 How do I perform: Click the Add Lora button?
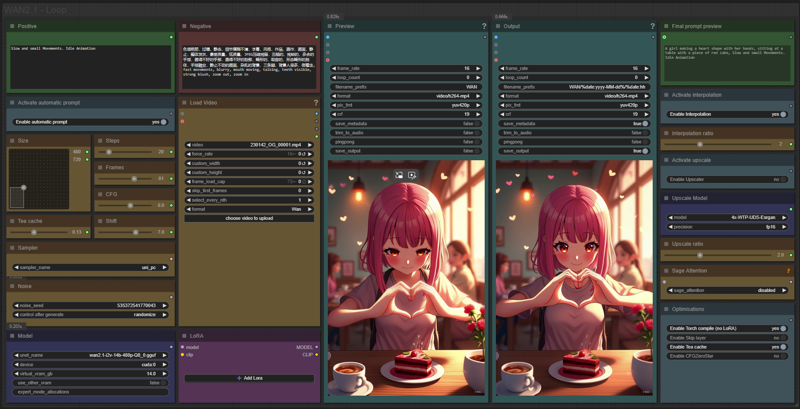tap(249, 378)
